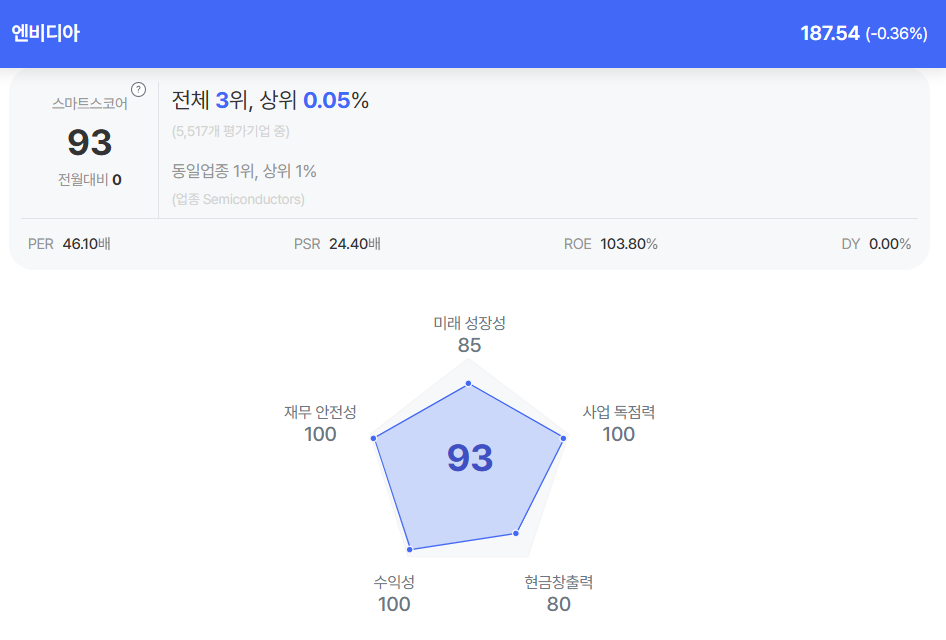
Task: Click the 수익성 100 radar label
Action: [x=394, y=593]
